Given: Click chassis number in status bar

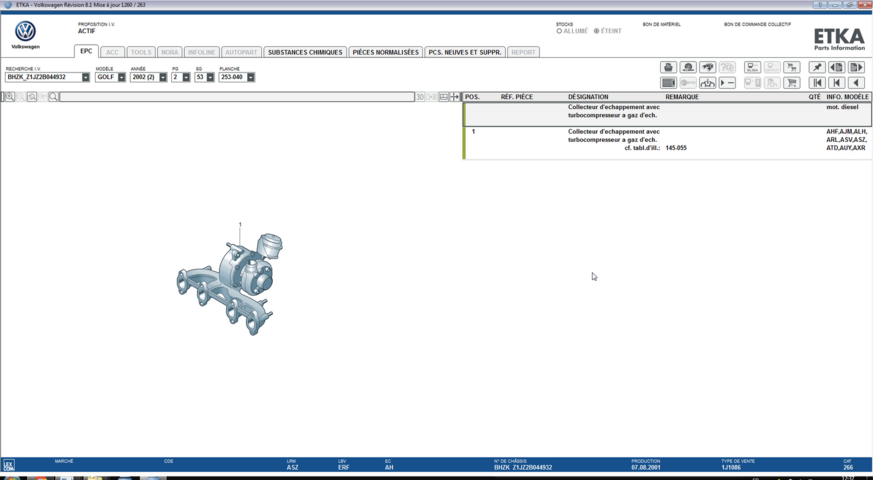Looking at the screenshot, I should coord(523,468).
